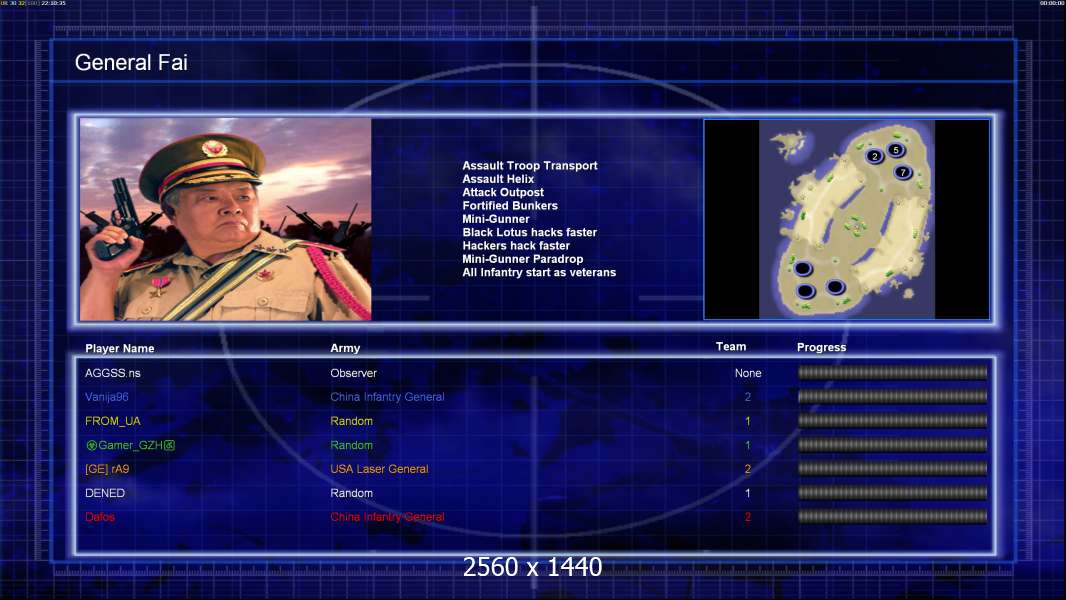
Task: Click the "Assault Helix" ability line
Action: pyautogui.click(x=498, y=179)
